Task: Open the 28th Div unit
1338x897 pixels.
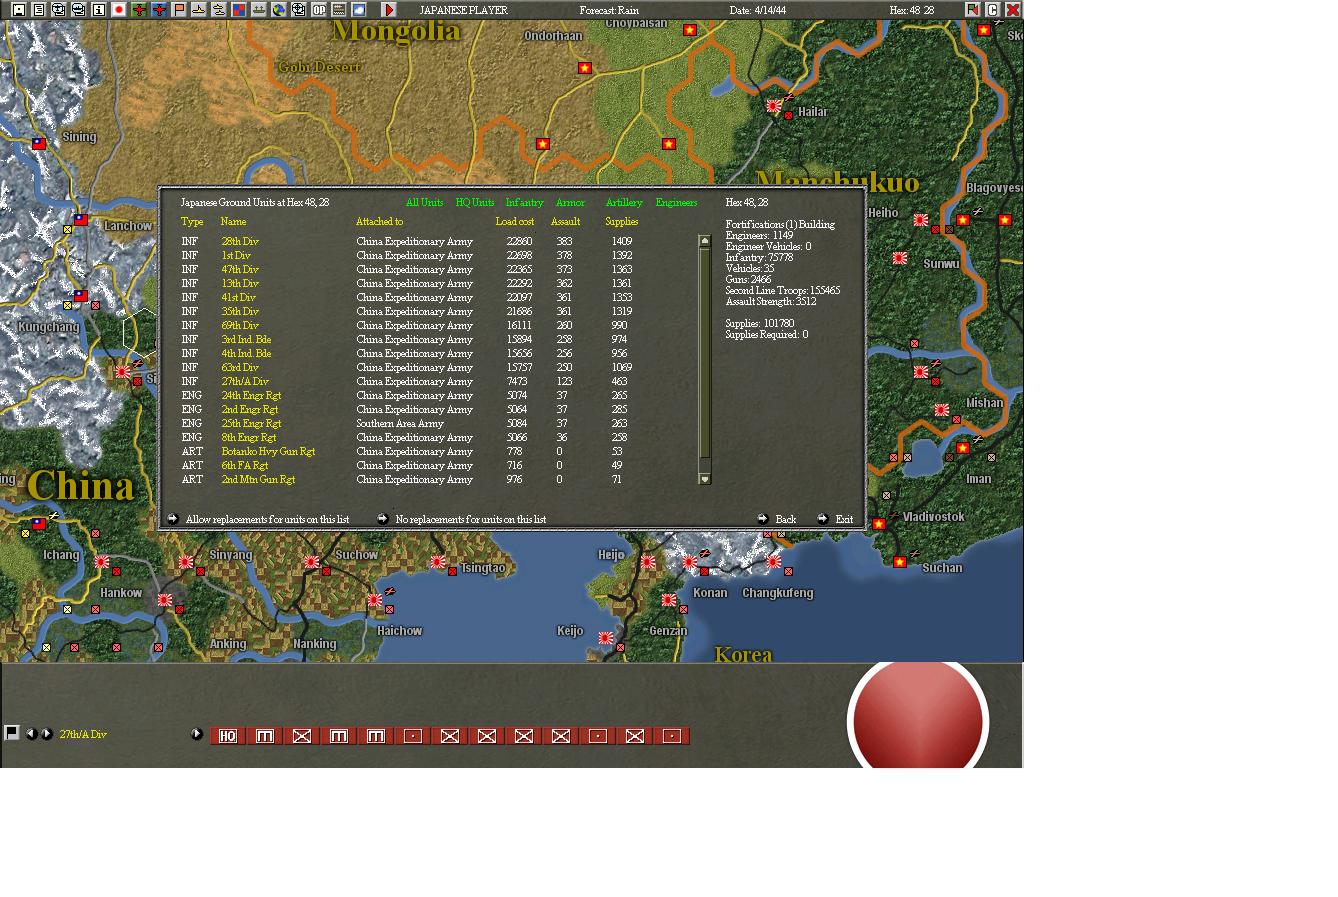Action: click(x=240, y=242)
